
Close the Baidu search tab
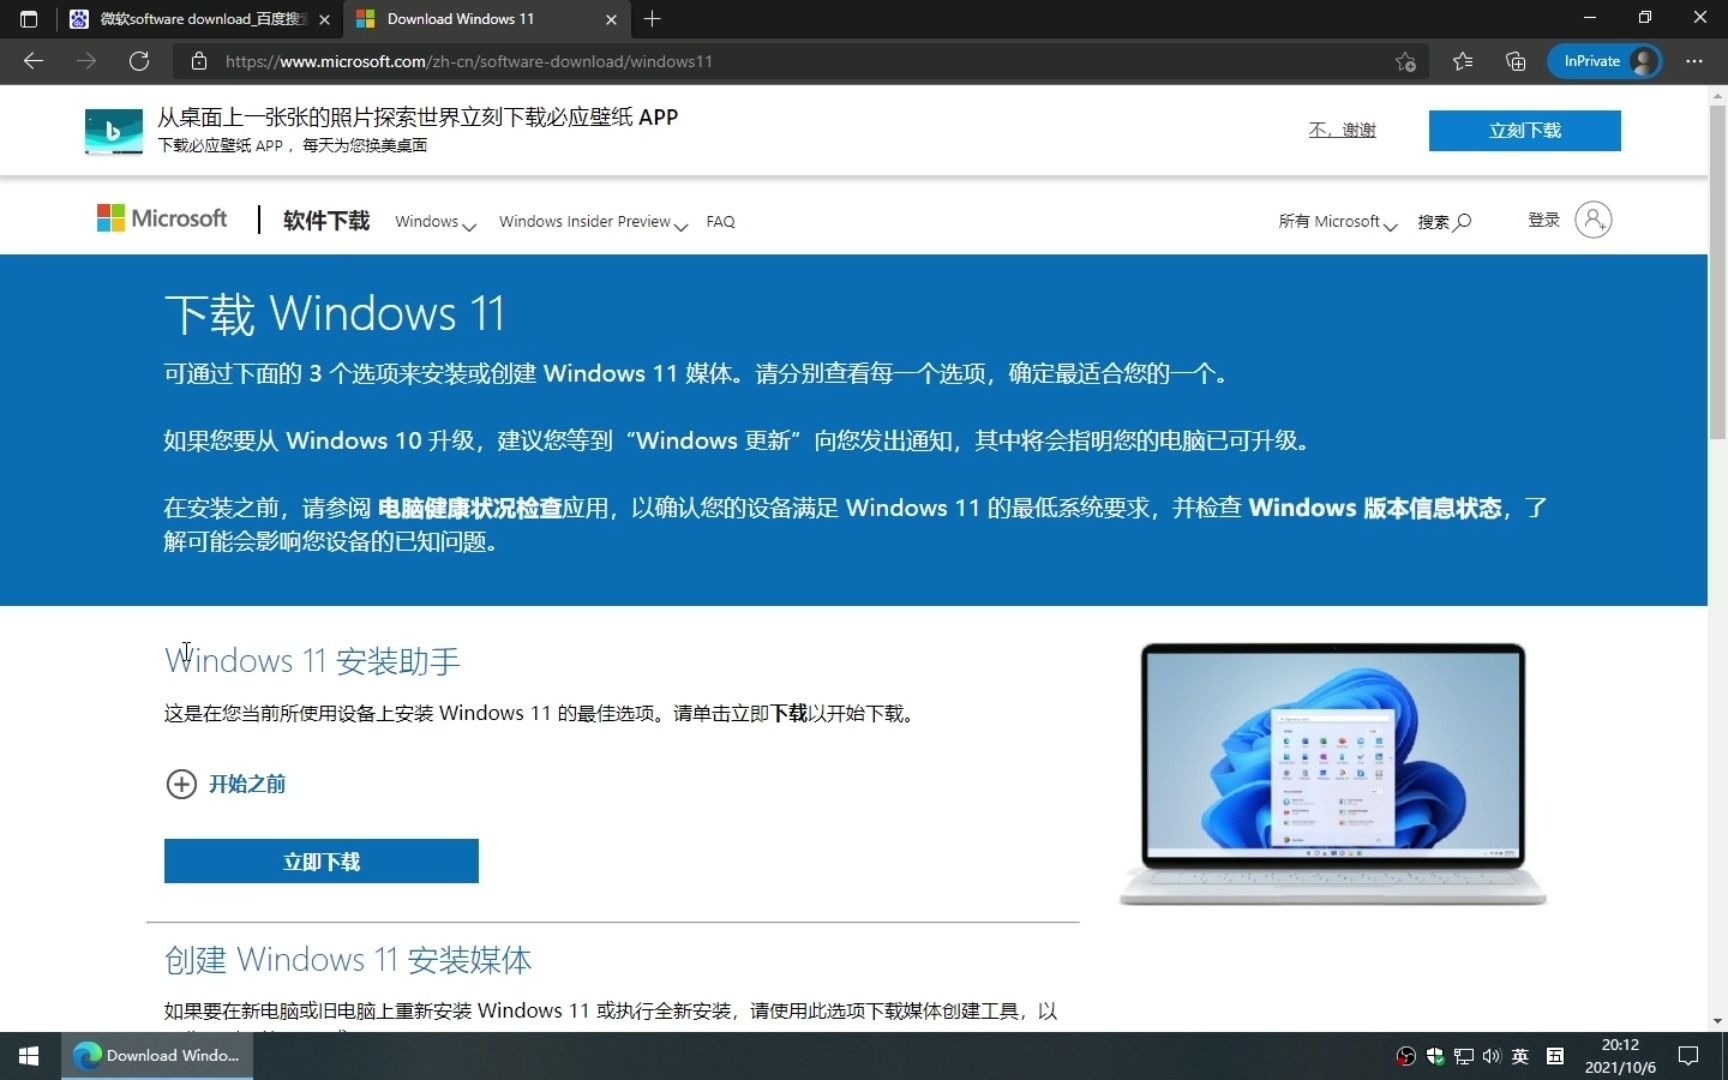click(324, 19)
